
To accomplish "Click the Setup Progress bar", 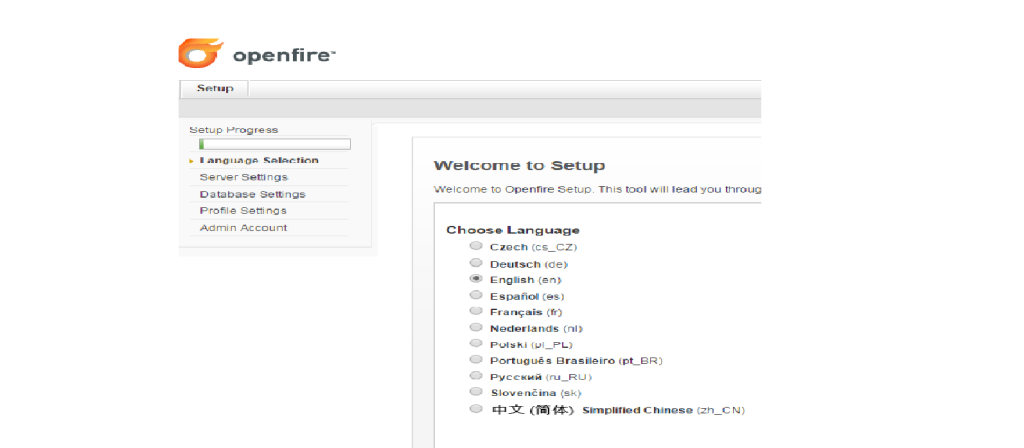I will coord(275,144).
